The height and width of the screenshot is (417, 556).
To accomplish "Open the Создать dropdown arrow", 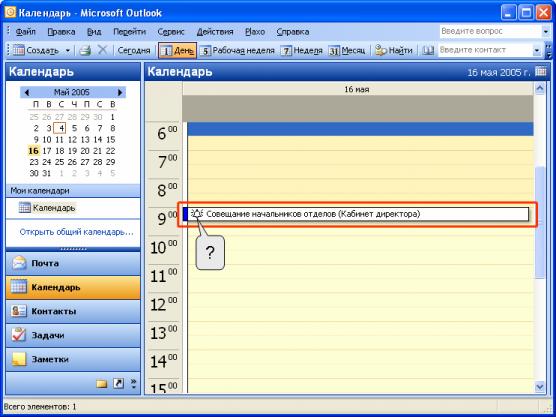I will coord(68,51).
